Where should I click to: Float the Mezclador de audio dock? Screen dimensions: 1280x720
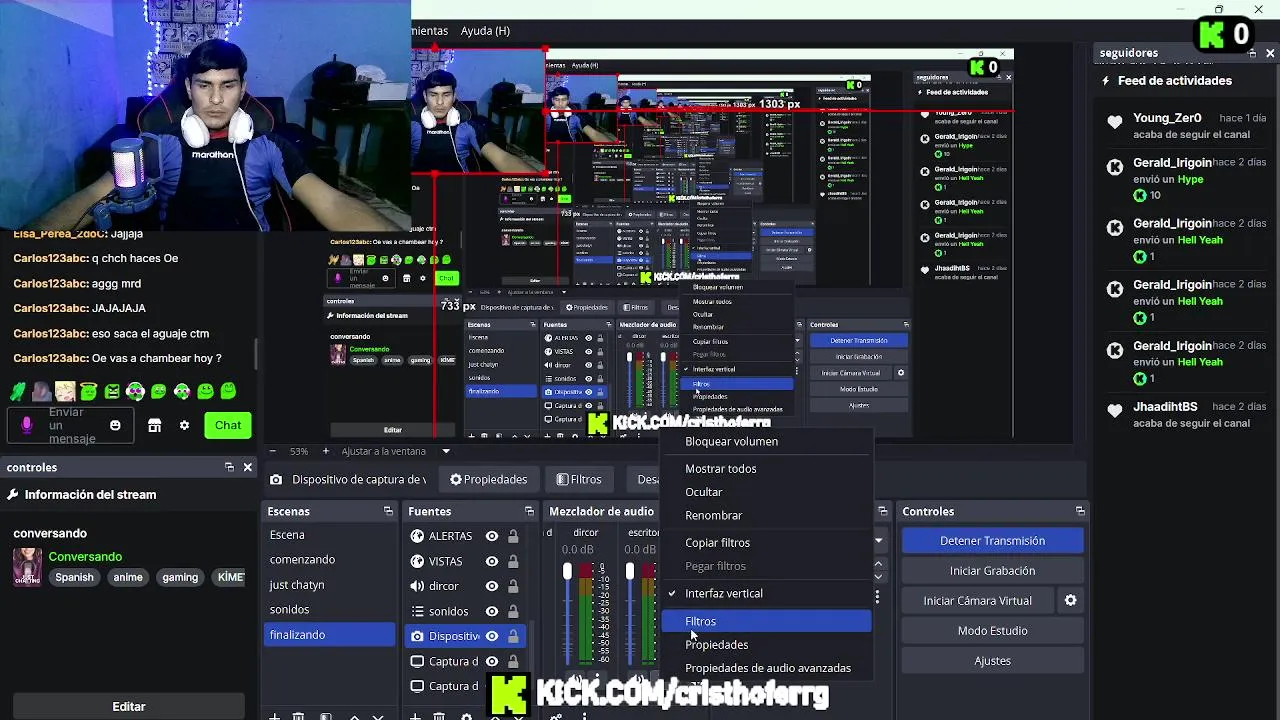(x=882, y=511)
